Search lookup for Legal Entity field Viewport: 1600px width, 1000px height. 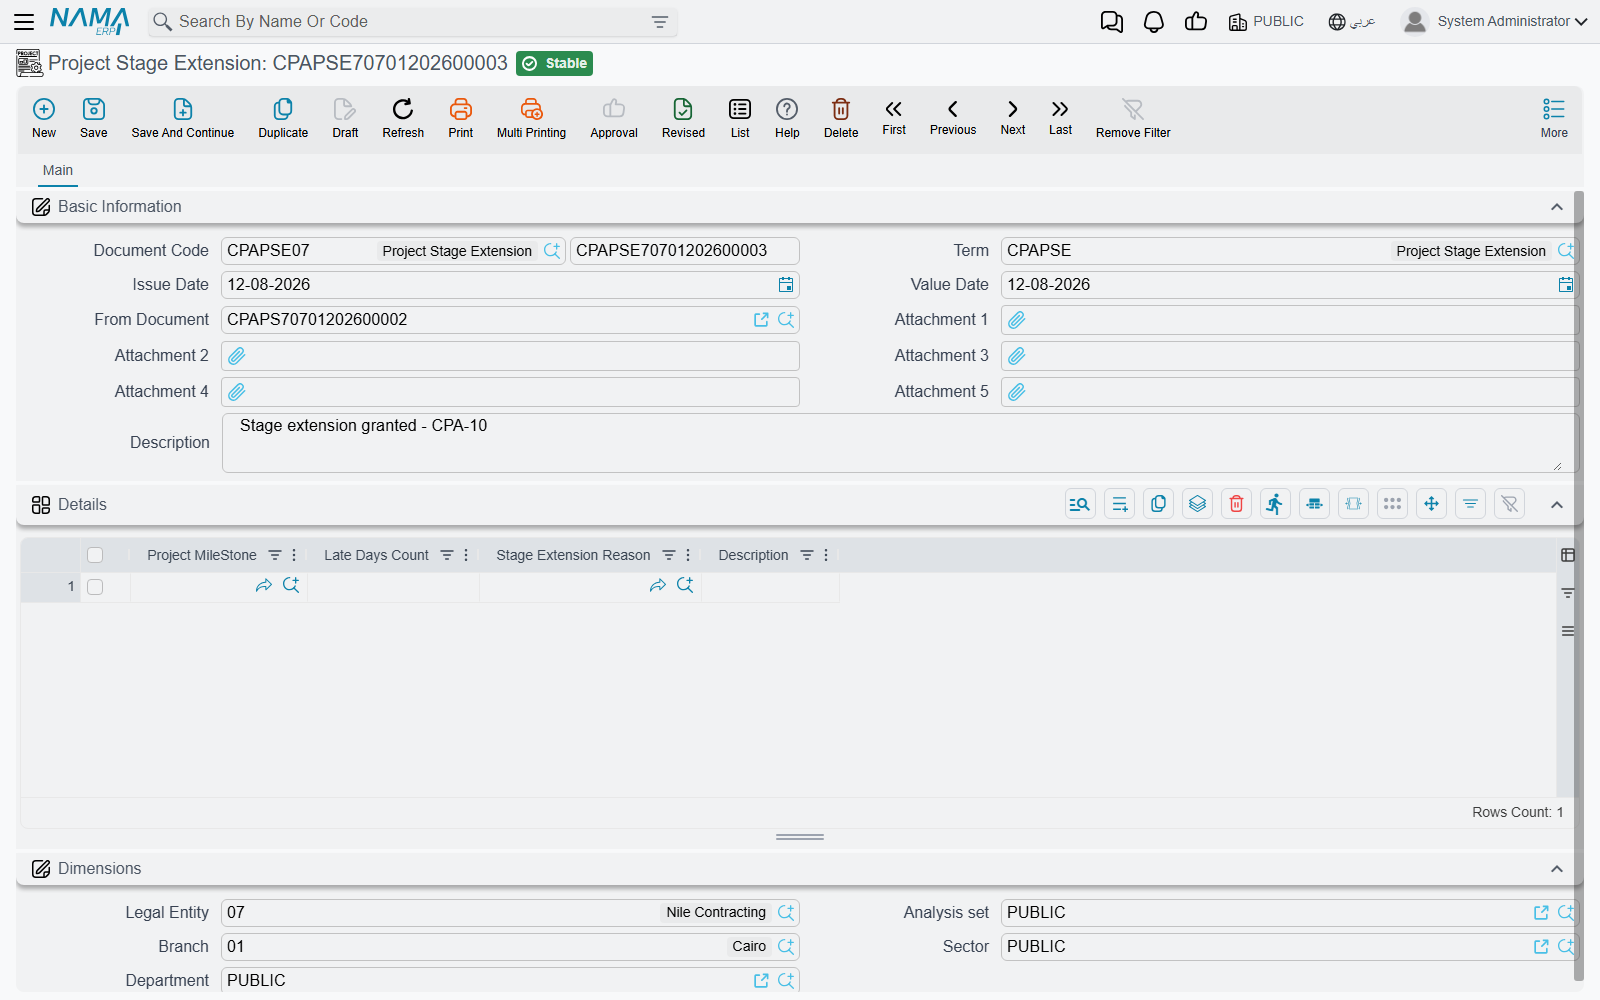point(786,913)
